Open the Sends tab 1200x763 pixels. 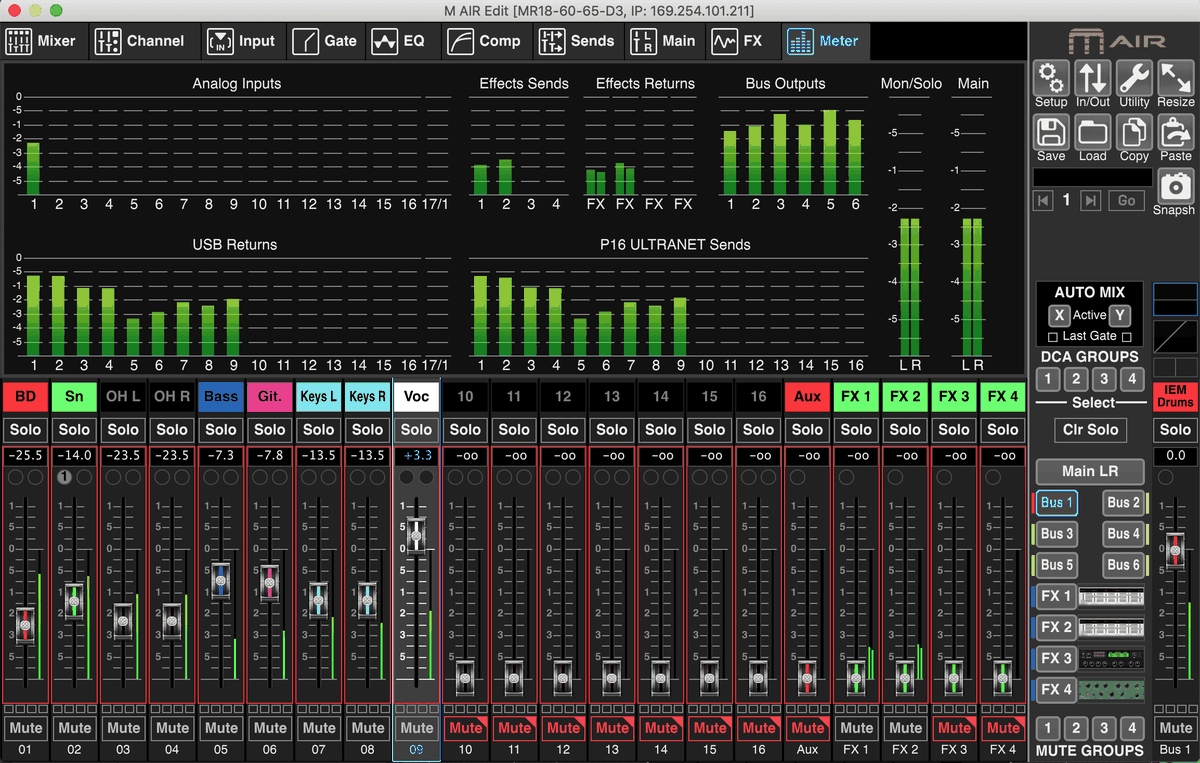click(x=577, y=41)
